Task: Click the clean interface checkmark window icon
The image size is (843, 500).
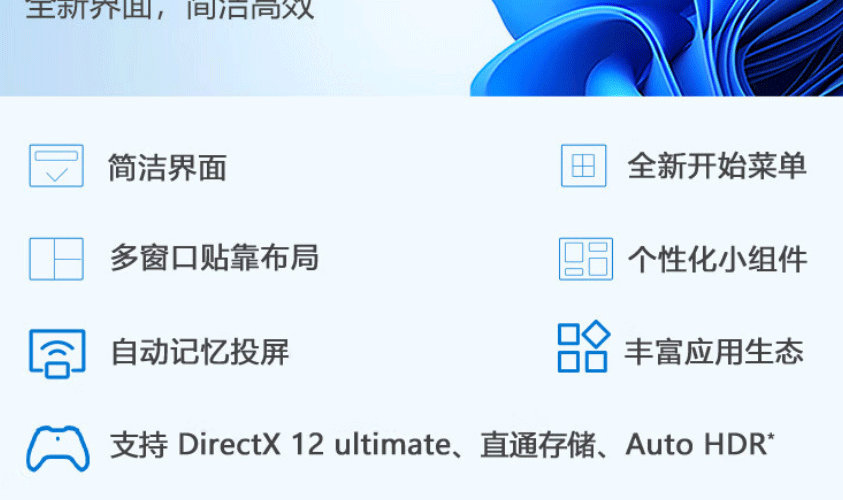Action: (56, 166)
